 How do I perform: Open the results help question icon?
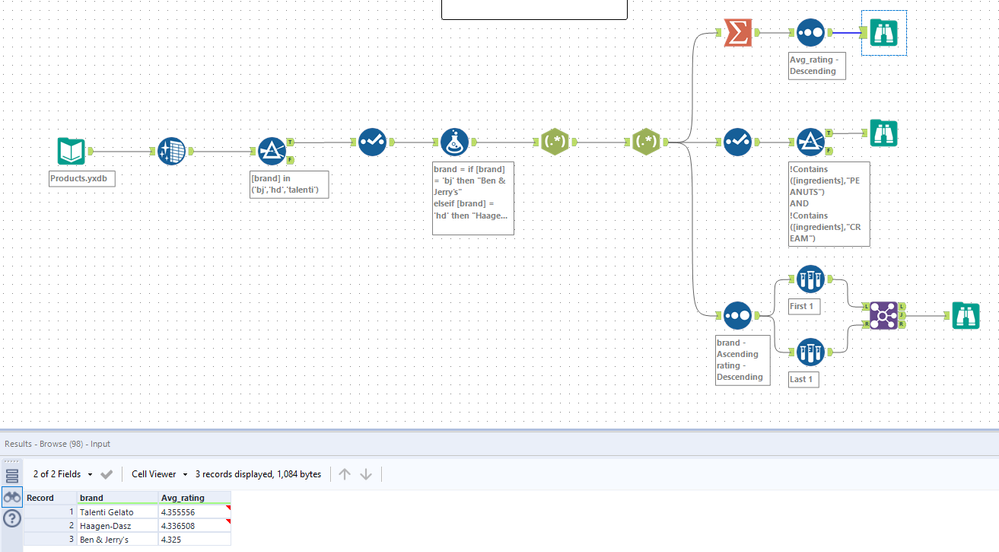click(12, 519)
